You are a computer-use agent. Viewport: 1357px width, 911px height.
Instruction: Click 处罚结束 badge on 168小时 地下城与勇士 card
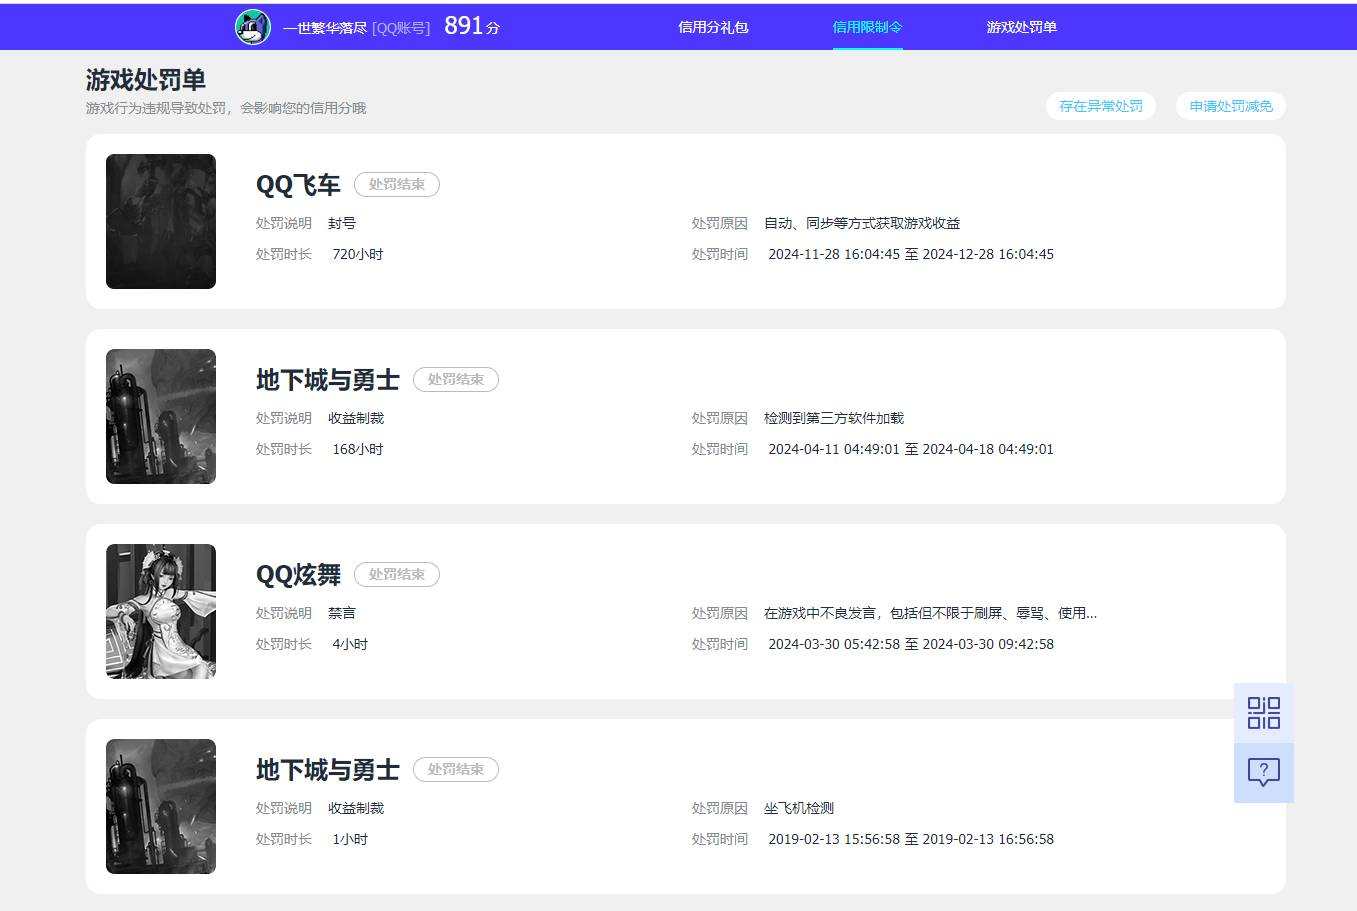456,379
